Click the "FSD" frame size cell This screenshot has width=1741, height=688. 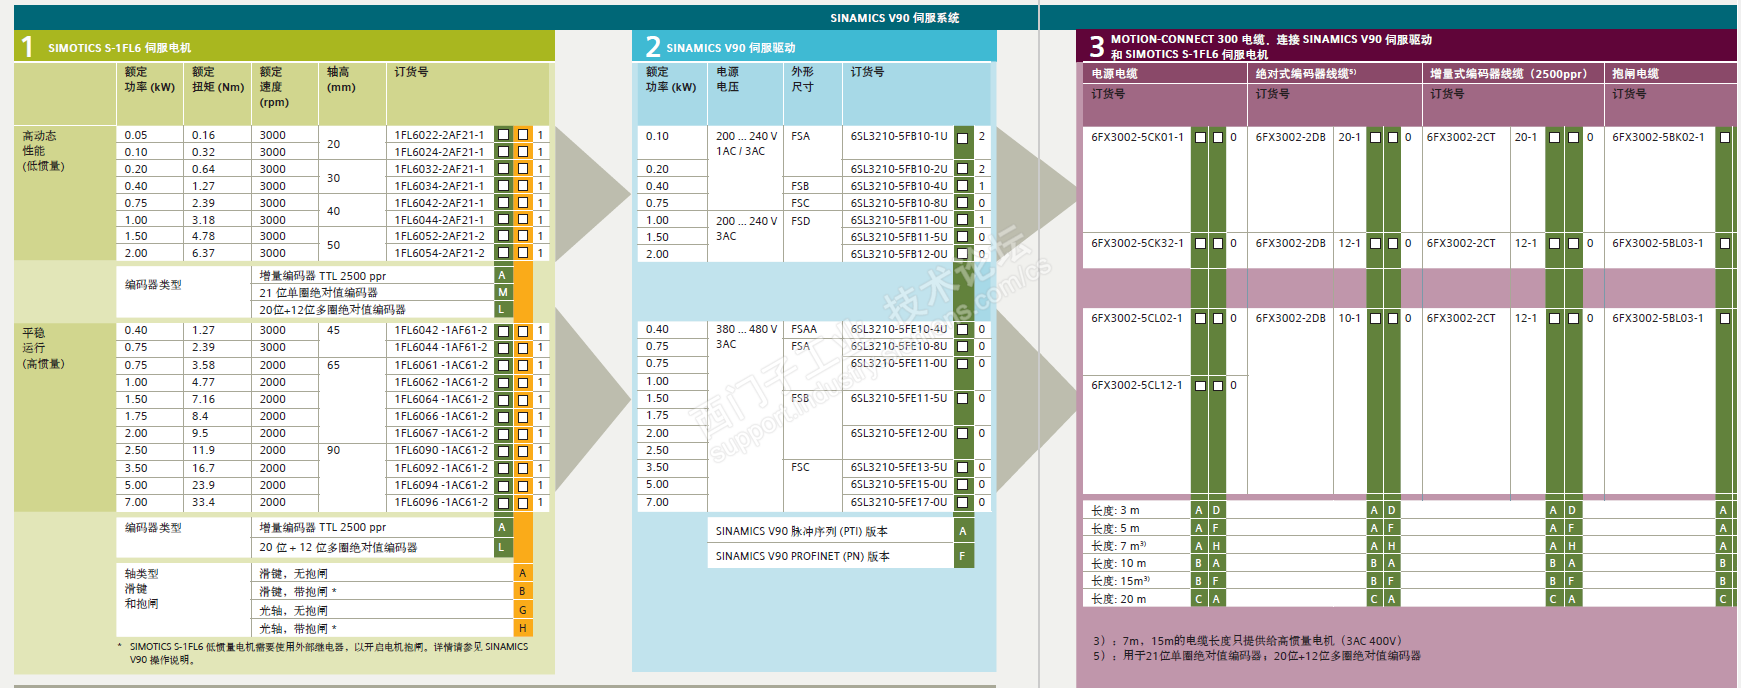click(801, 220)
